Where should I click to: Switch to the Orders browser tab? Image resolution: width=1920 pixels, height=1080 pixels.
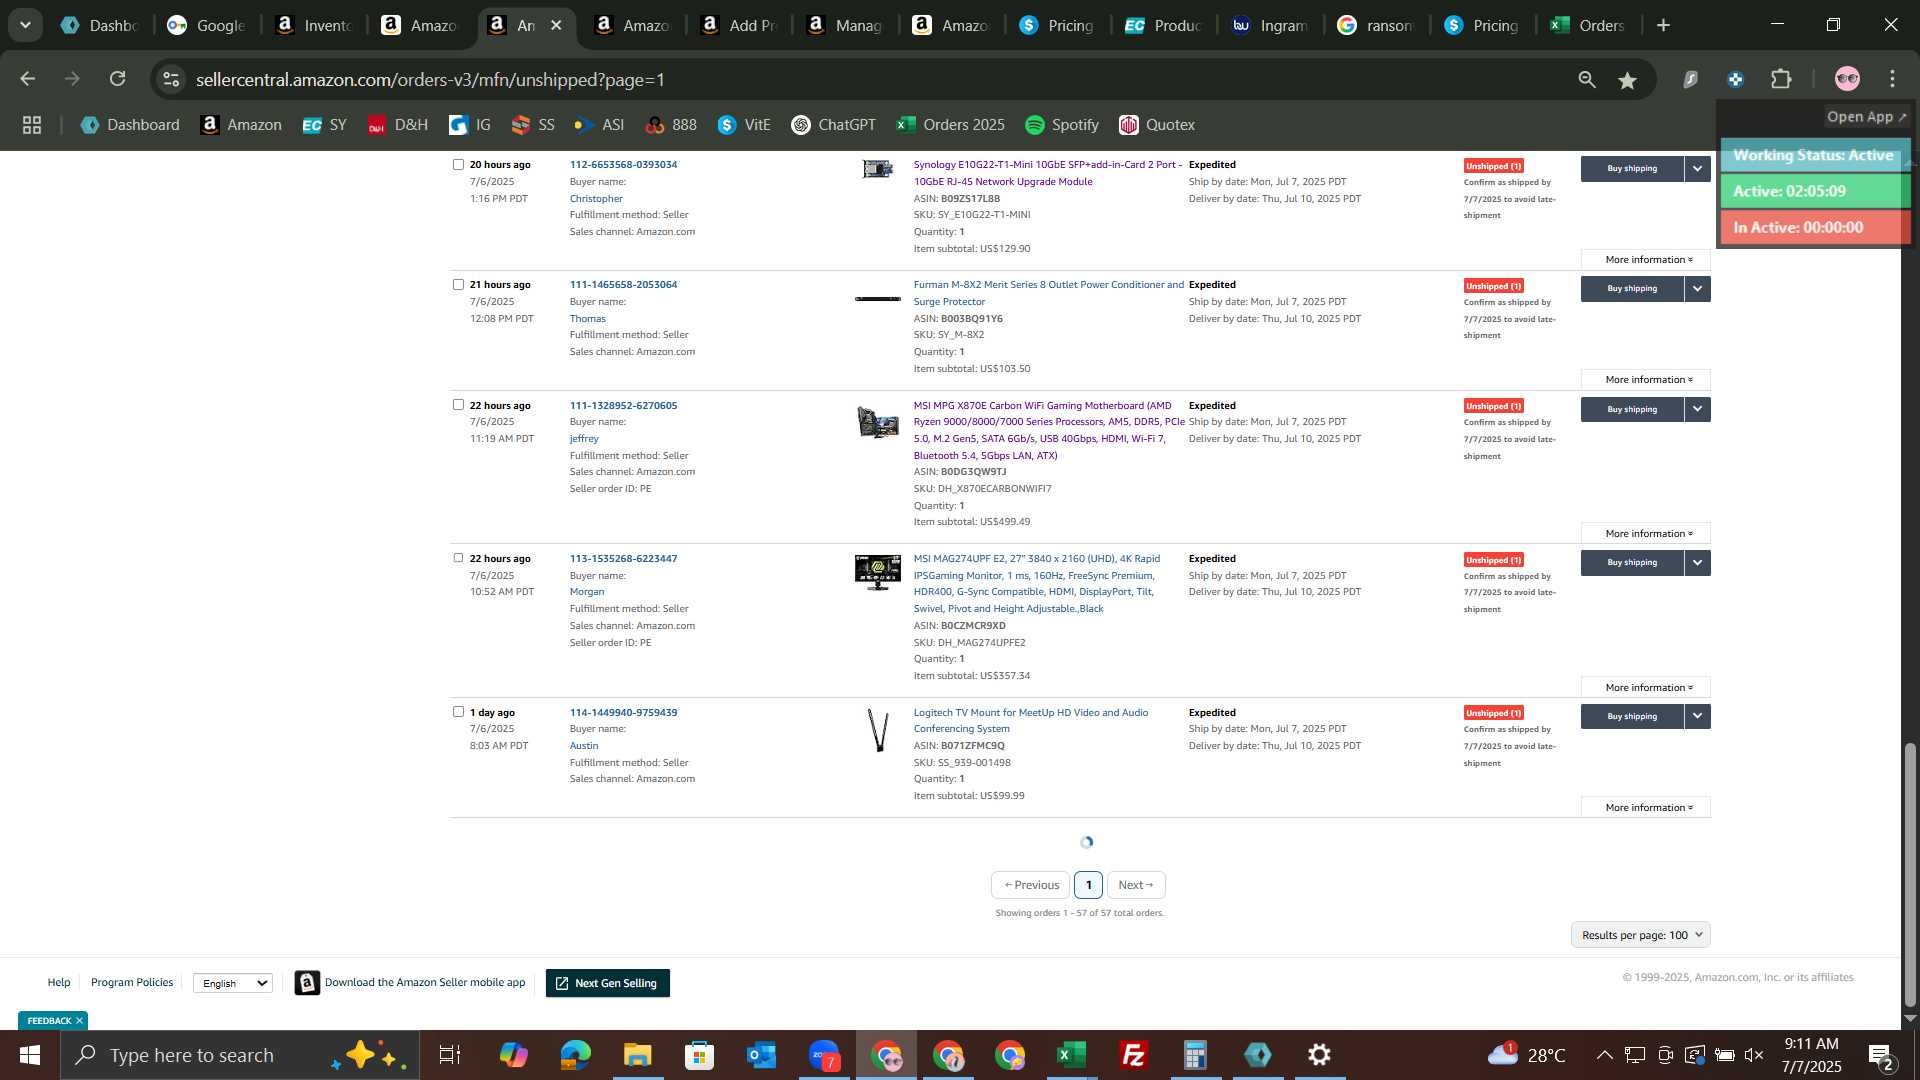[x=1588, y=26]
